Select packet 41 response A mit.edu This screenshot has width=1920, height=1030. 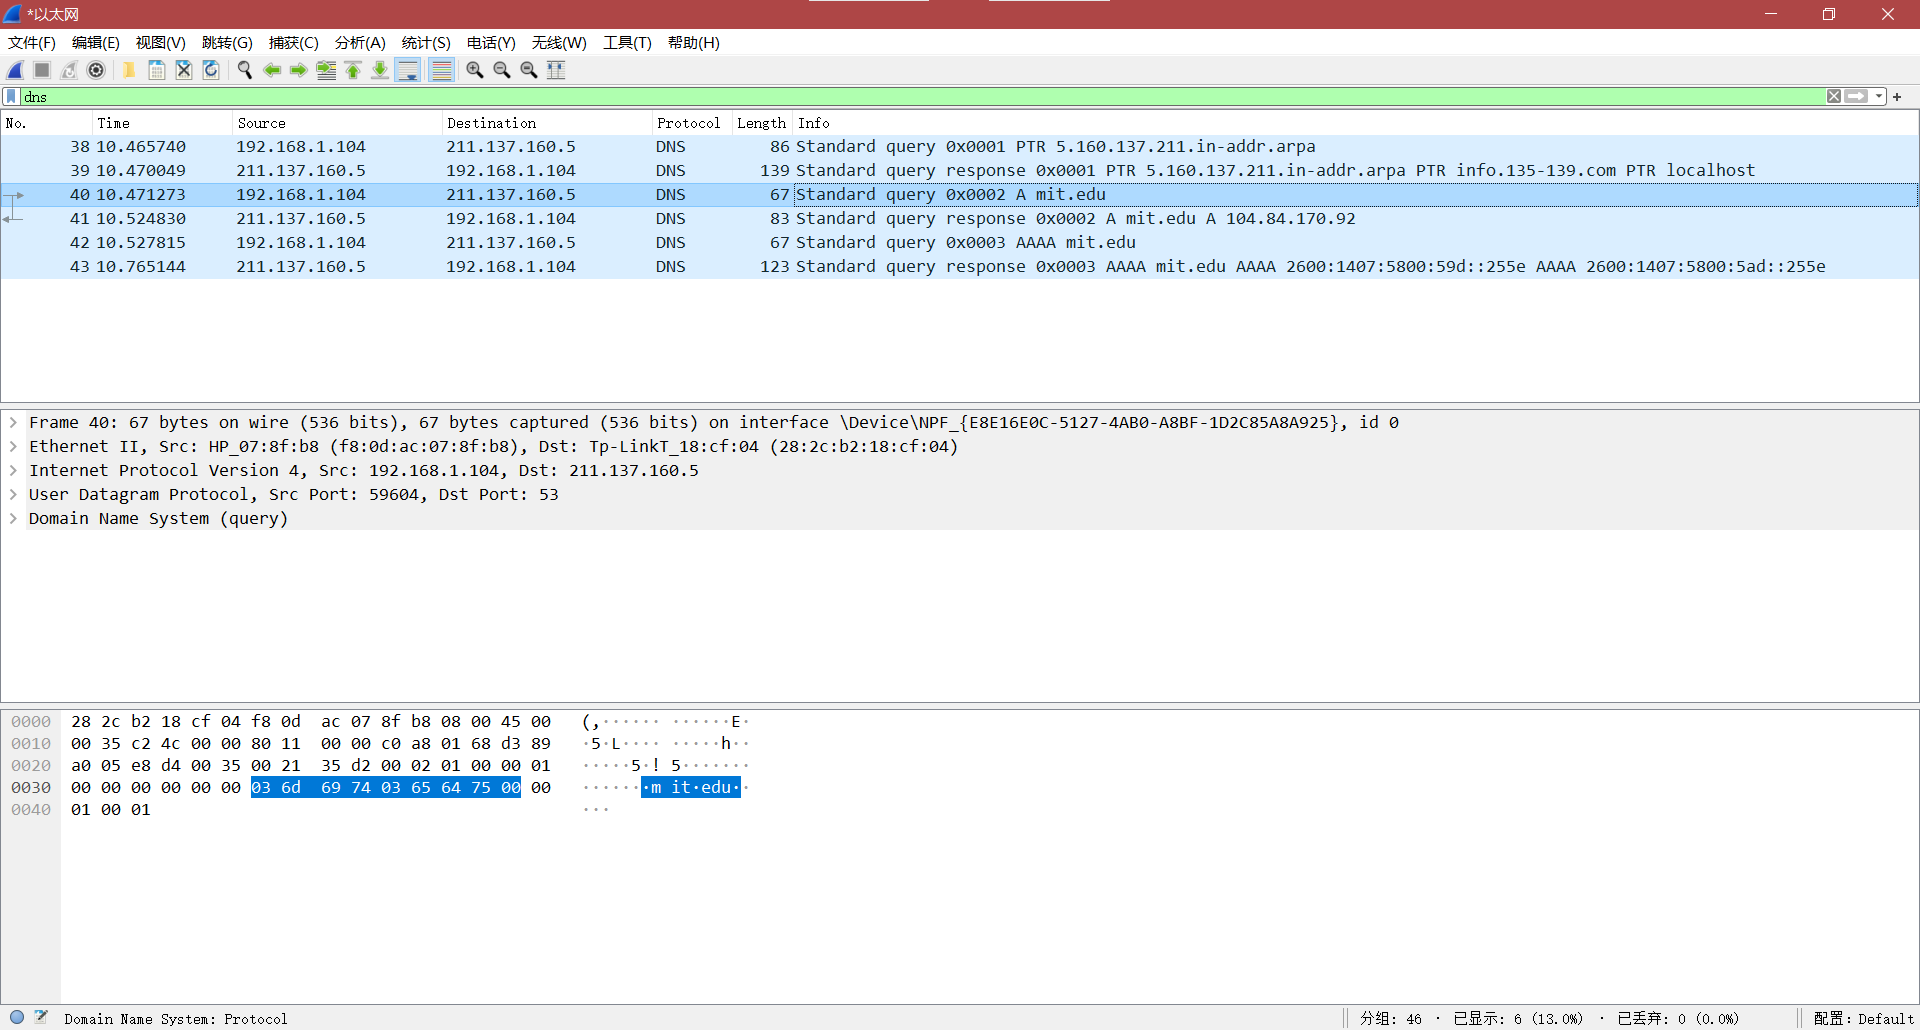[x=960, y=219]
